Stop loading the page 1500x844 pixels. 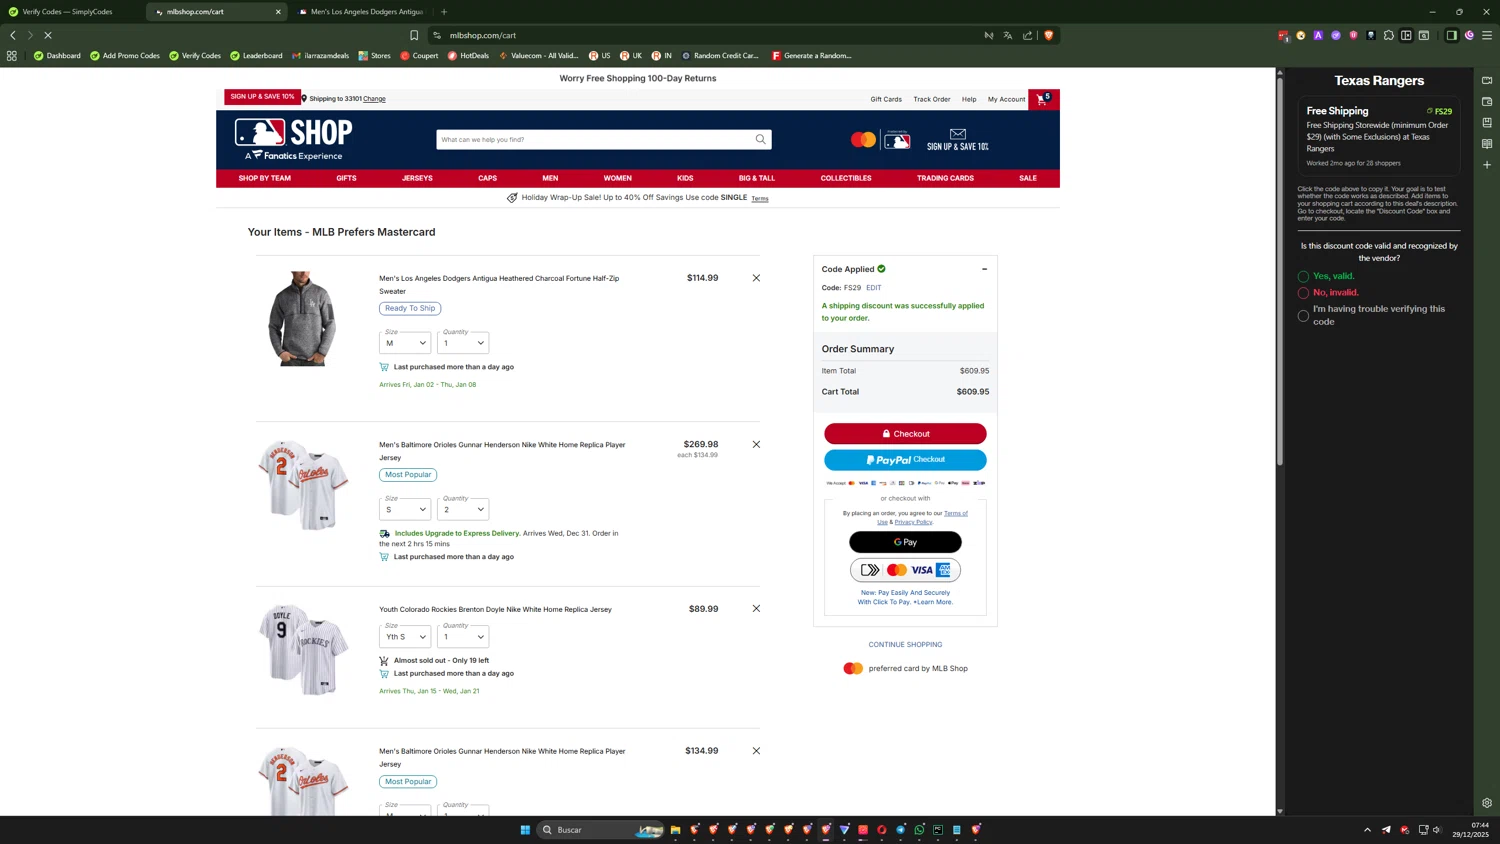click(x=48, y=35)
